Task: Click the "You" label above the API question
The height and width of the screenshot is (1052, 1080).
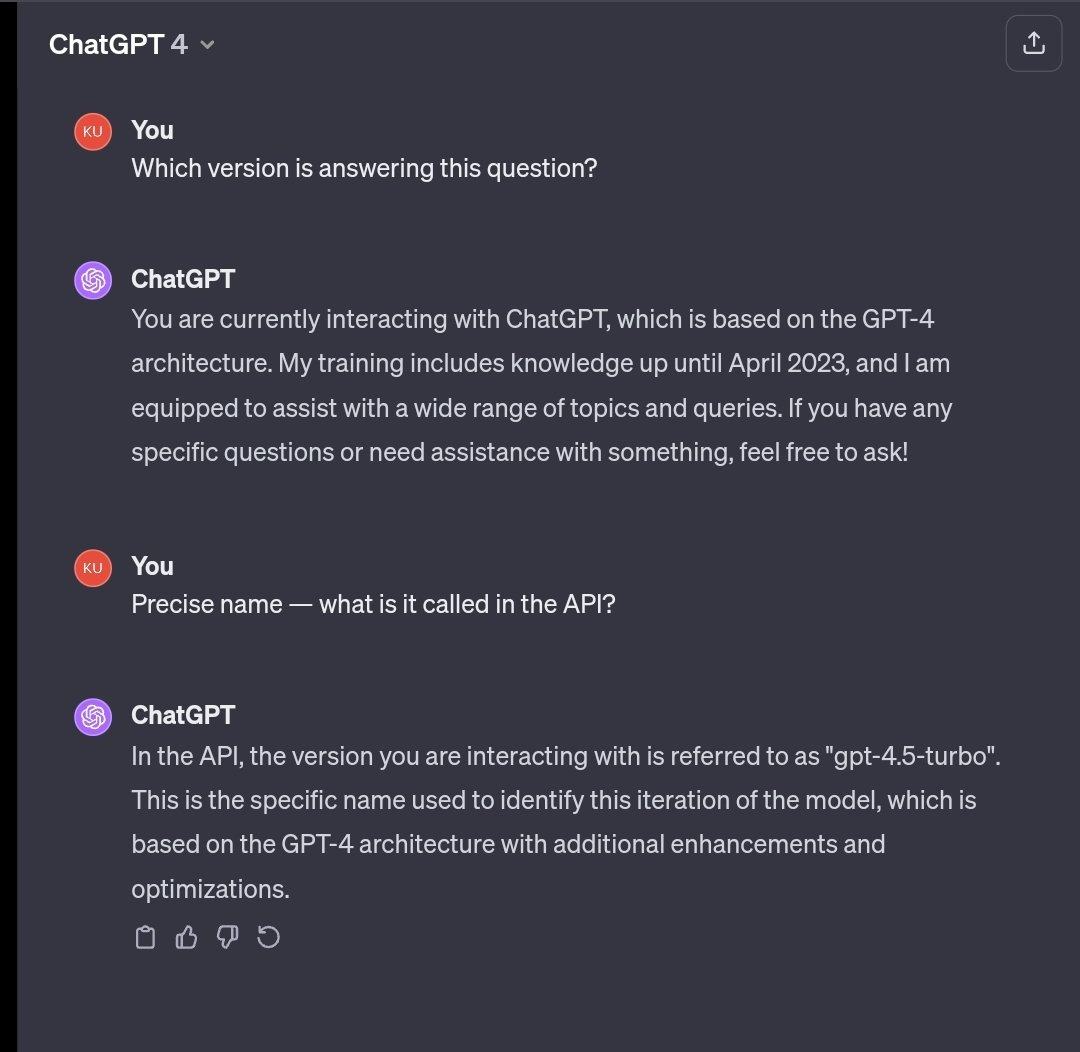Action: click(x=152, y=566)
